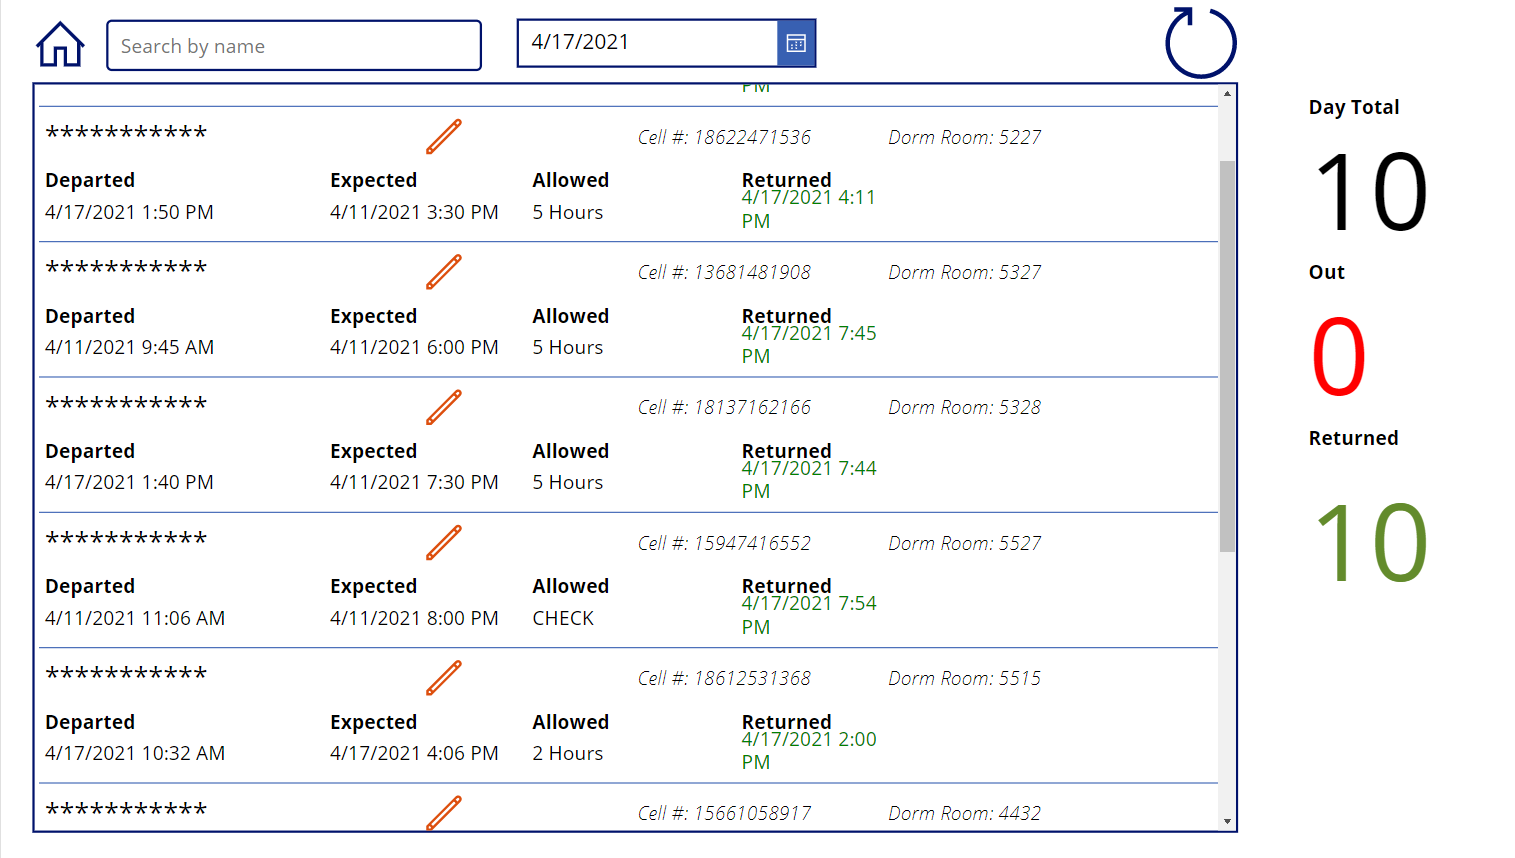Viewport: 1515px width, 858px height.
Task: Edit the record for Dorm Room 5227
Action: tap(444, 137)
